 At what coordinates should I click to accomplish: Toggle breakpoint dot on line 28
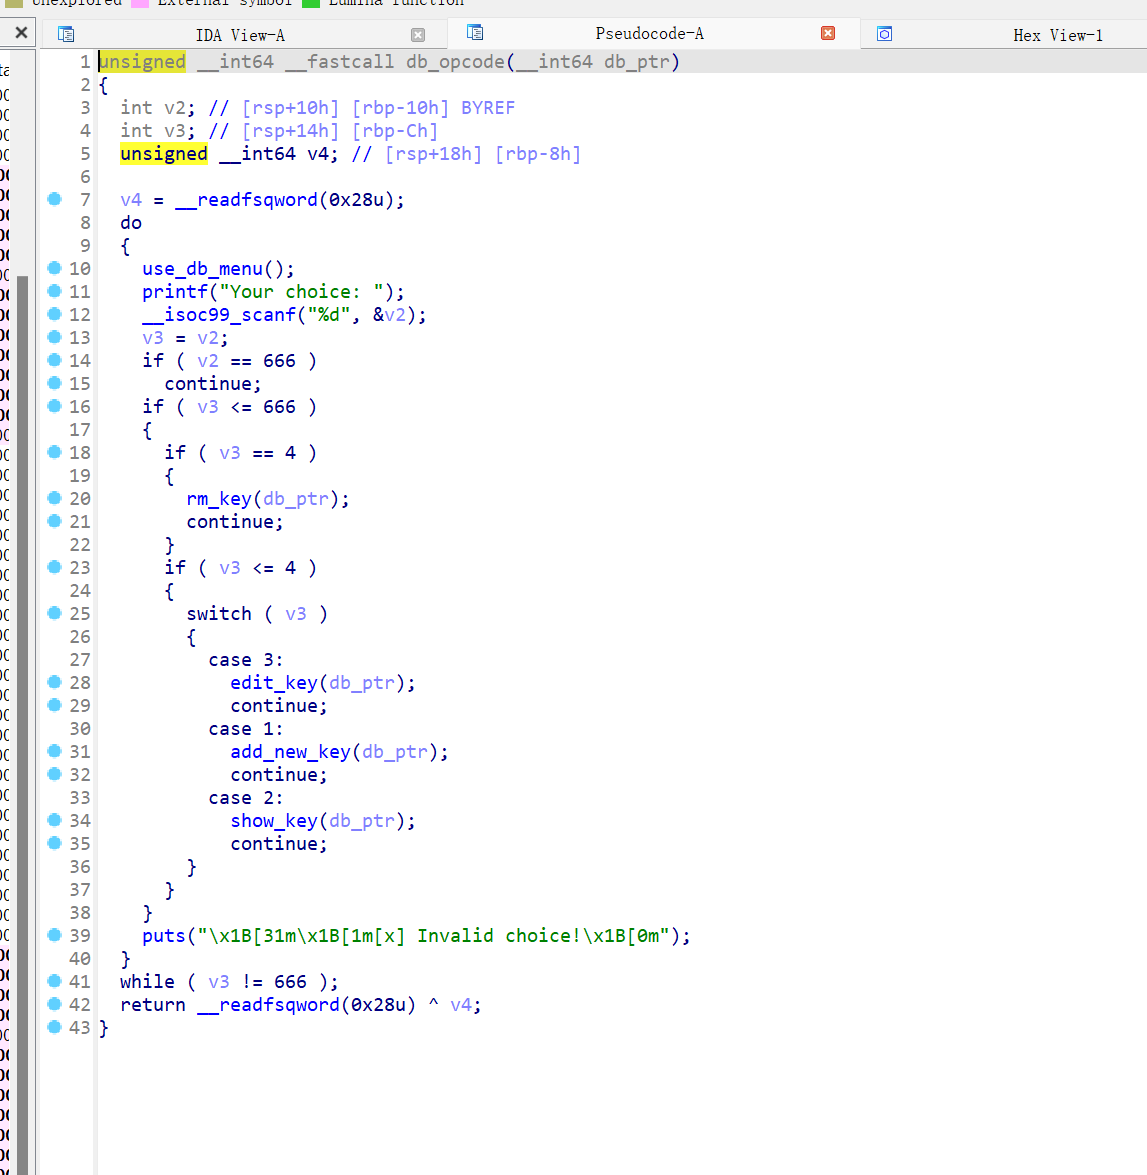pyautogui.click(x=54, y=682)
